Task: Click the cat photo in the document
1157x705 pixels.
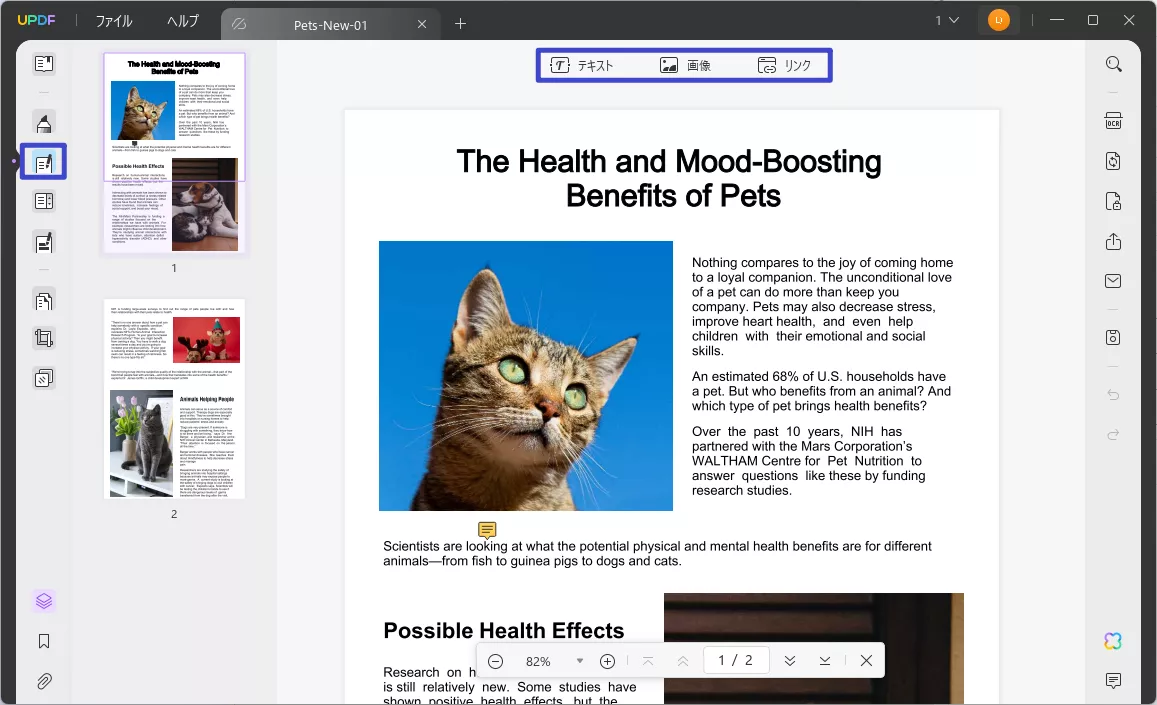Action: tap(526, 376)
